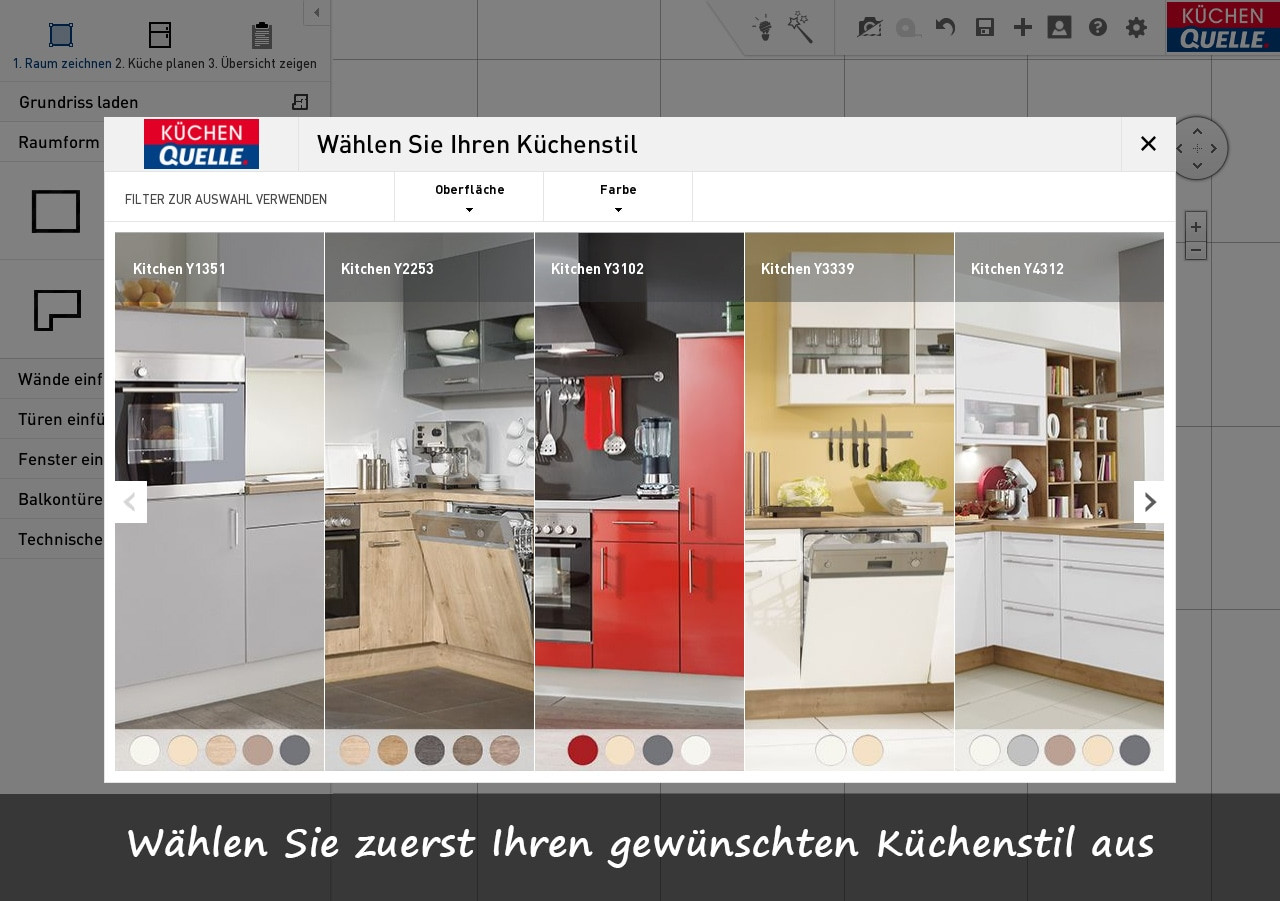
Task: Pick taupe swatch for Kitchen Y1351
Action: (257, 750)
